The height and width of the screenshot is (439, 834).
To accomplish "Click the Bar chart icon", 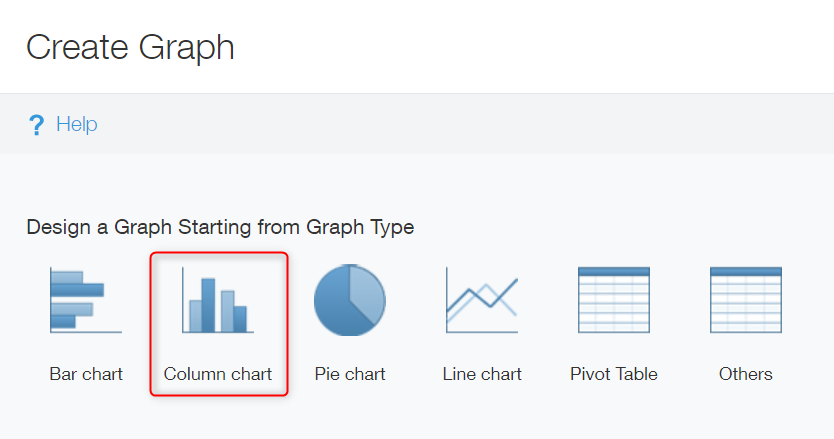I will (86, 299).
